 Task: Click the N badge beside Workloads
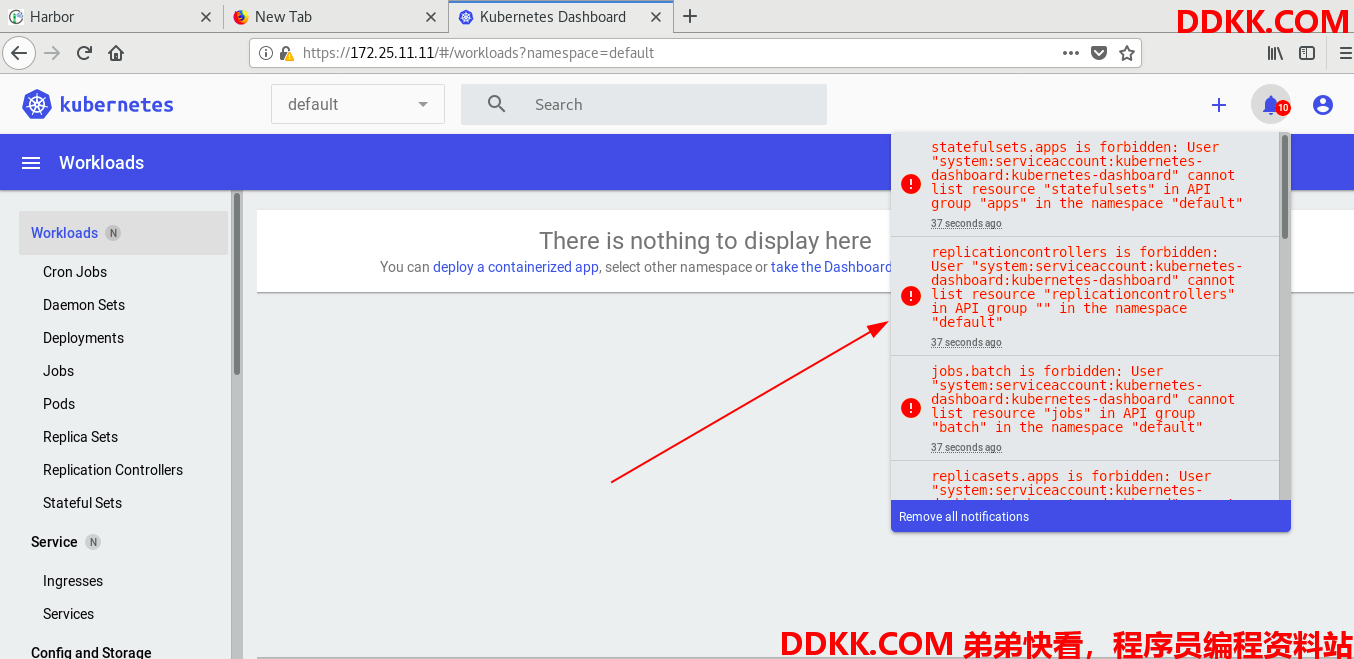click(113, 233)
